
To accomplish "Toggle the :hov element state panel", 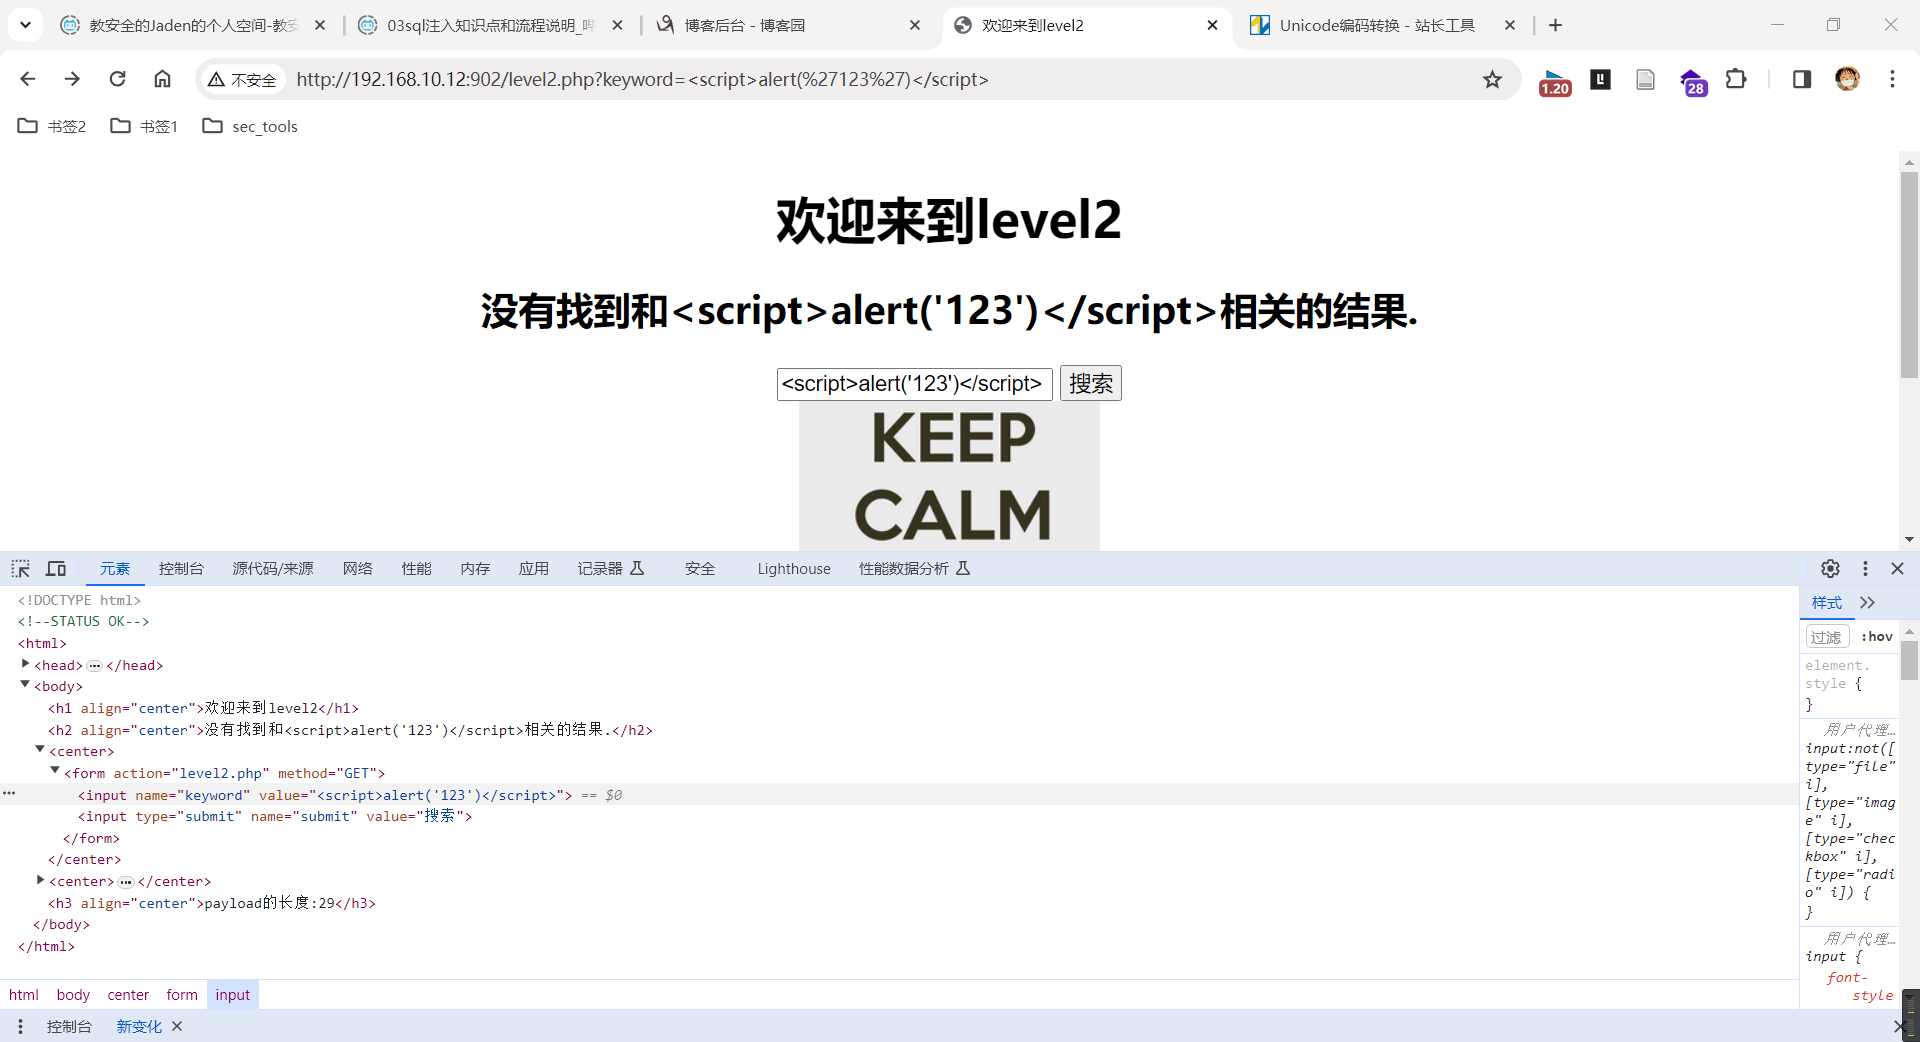I will (1877, 637).
